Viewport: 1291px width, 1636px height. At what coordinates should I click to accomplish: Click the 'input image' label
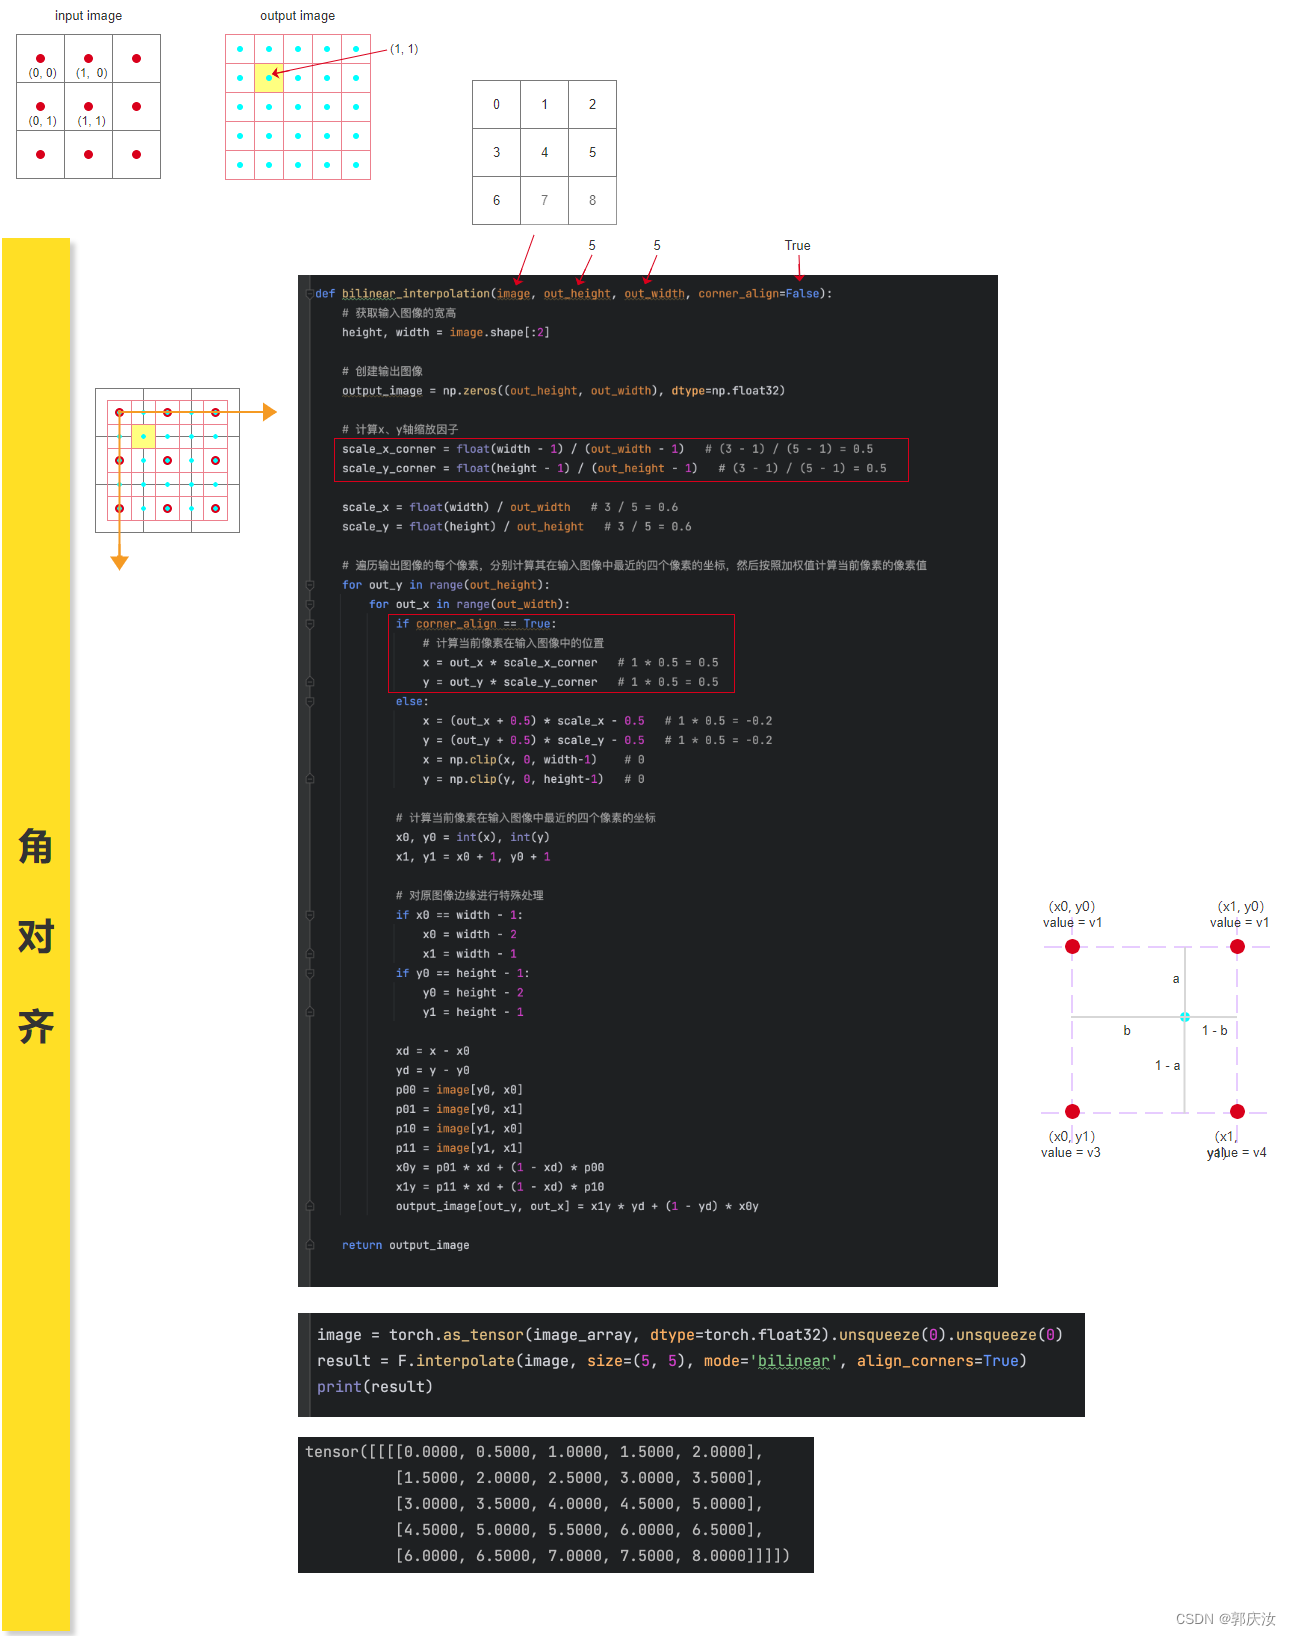click(x=88, y=16)
